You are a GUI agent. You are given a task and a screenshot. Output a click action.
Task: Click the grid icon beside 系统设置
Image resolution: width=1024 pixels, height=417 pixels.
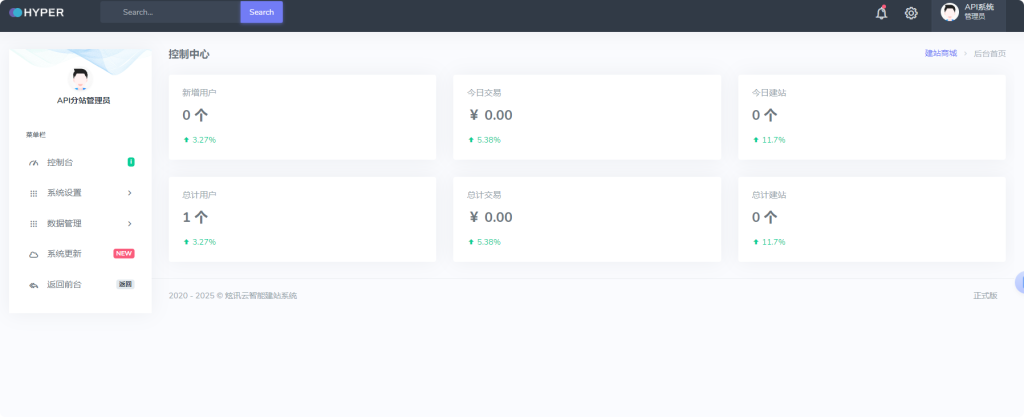33,193
